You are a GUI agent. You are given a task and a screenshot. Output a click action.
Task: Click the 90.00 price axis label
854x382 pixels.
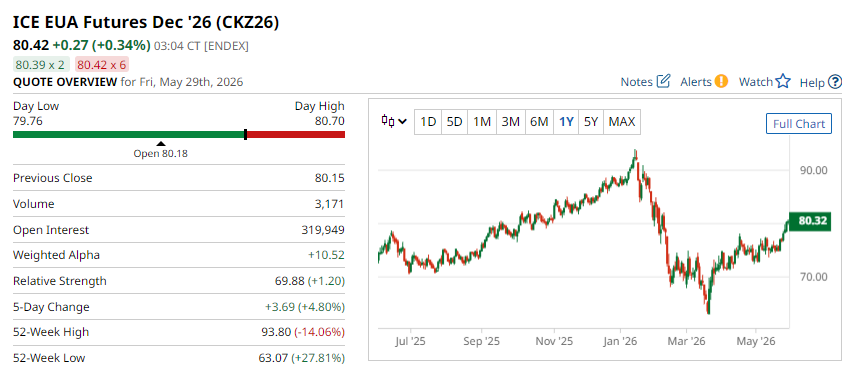(x=814, y=170)
